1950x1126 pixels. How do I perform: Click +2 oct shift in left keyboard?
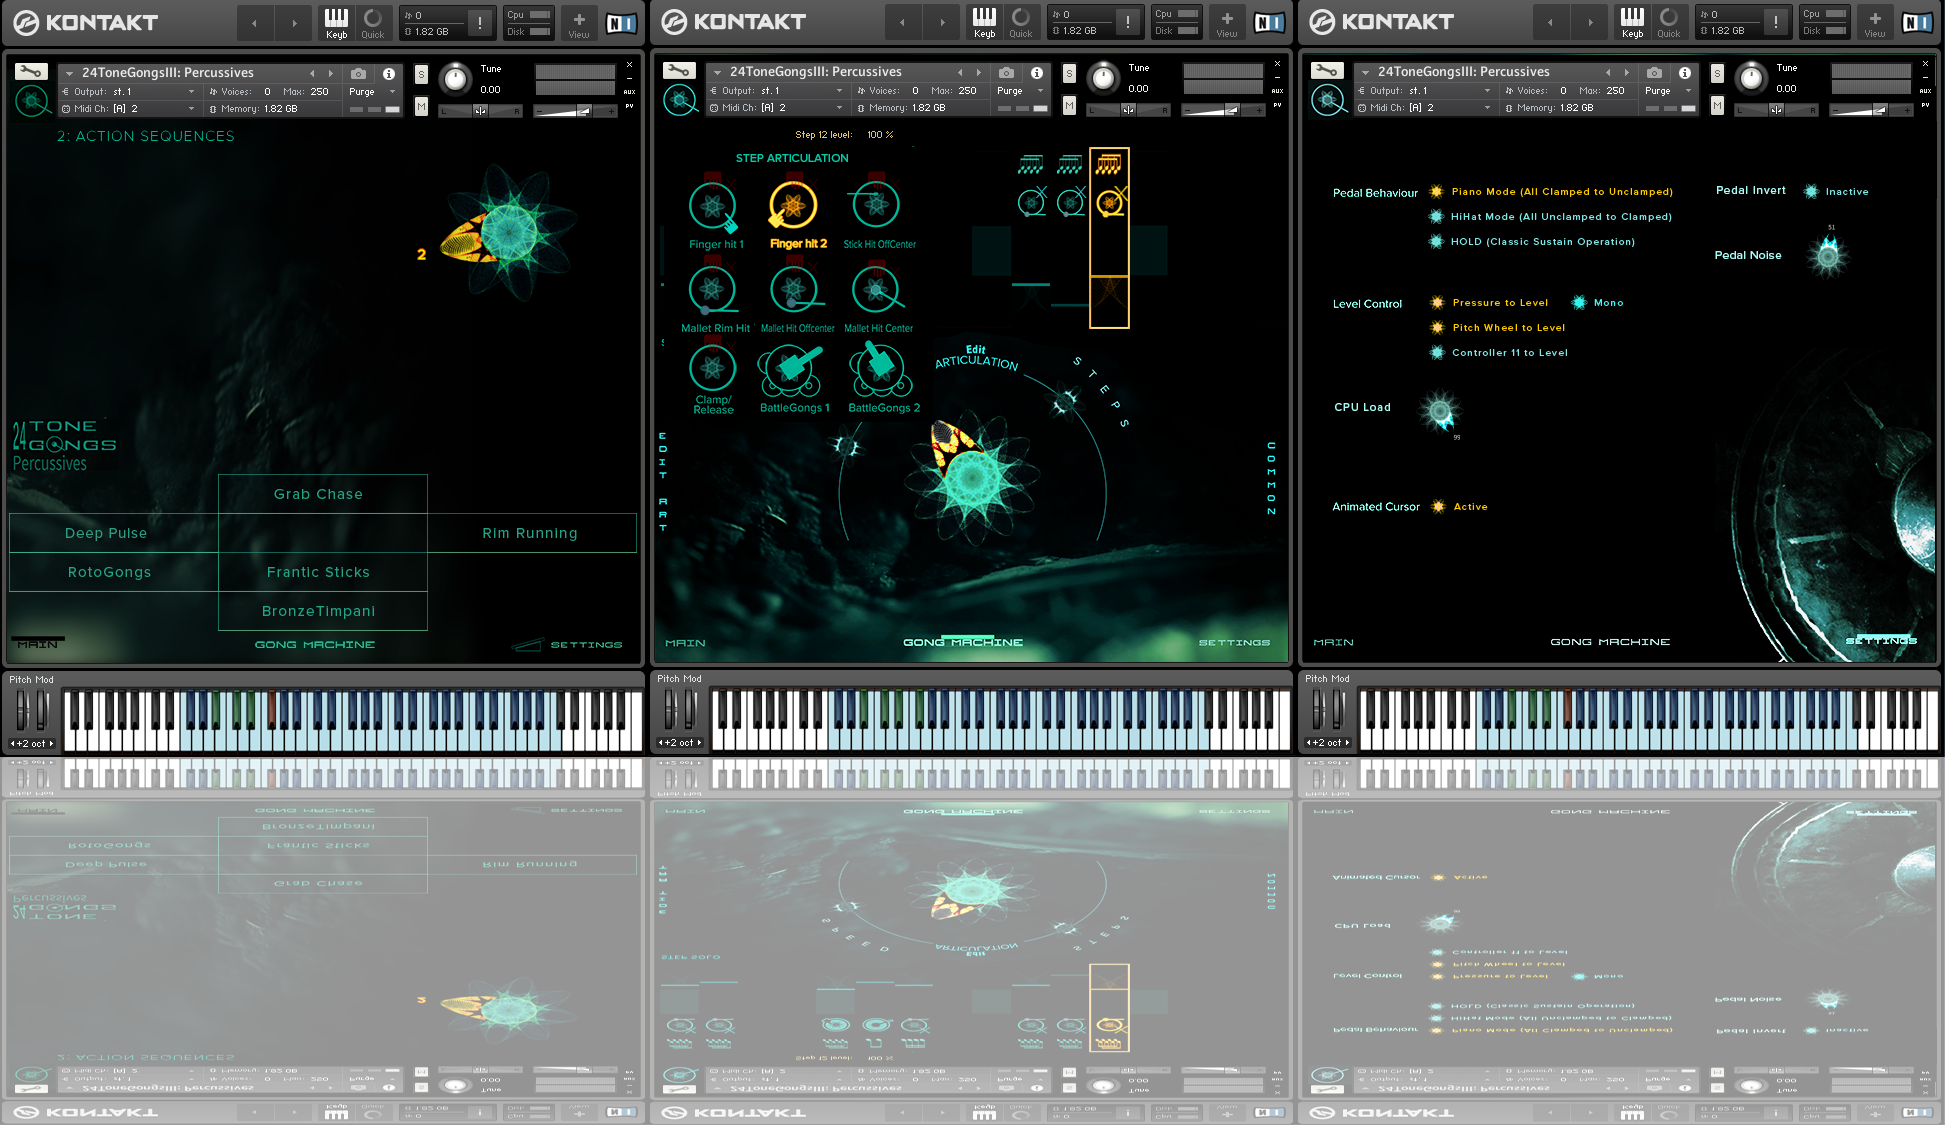coord(32,744)
